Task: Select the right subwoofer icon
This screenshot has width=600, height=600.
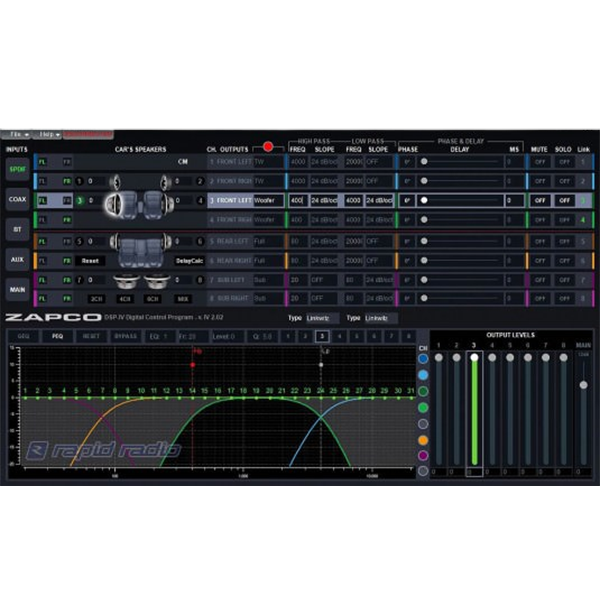Action: (158, 281)
